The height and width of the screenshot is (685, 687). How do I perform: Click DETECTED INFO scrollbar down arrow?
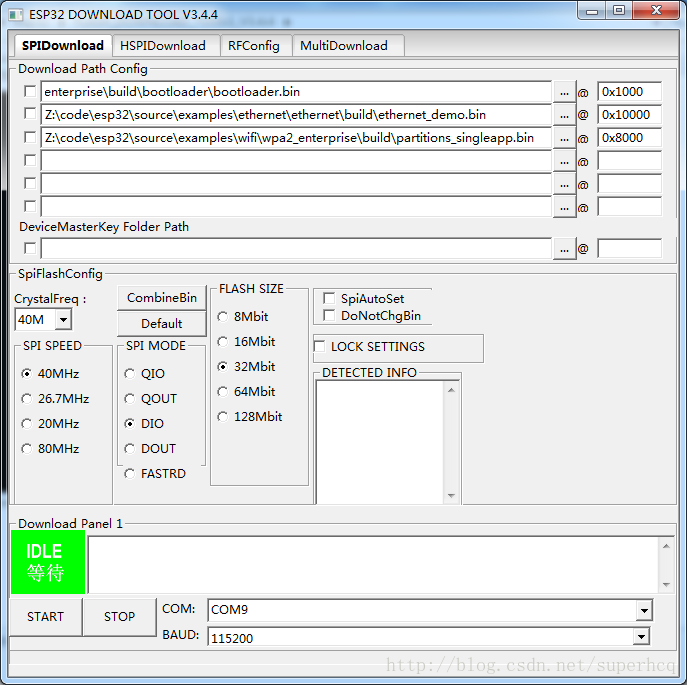click(x=451, y=496)
